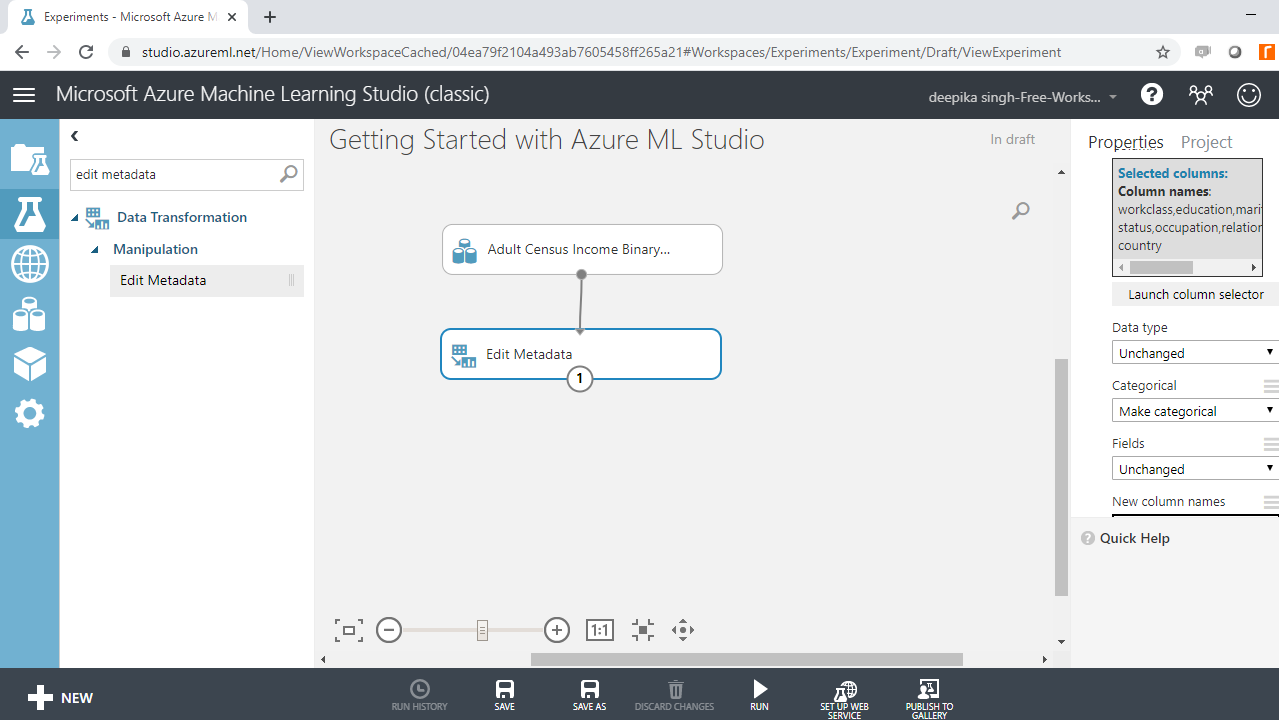This screenshot has width=1279, height=720.
Task: Save the experiment
Action: tap(505, 696)
